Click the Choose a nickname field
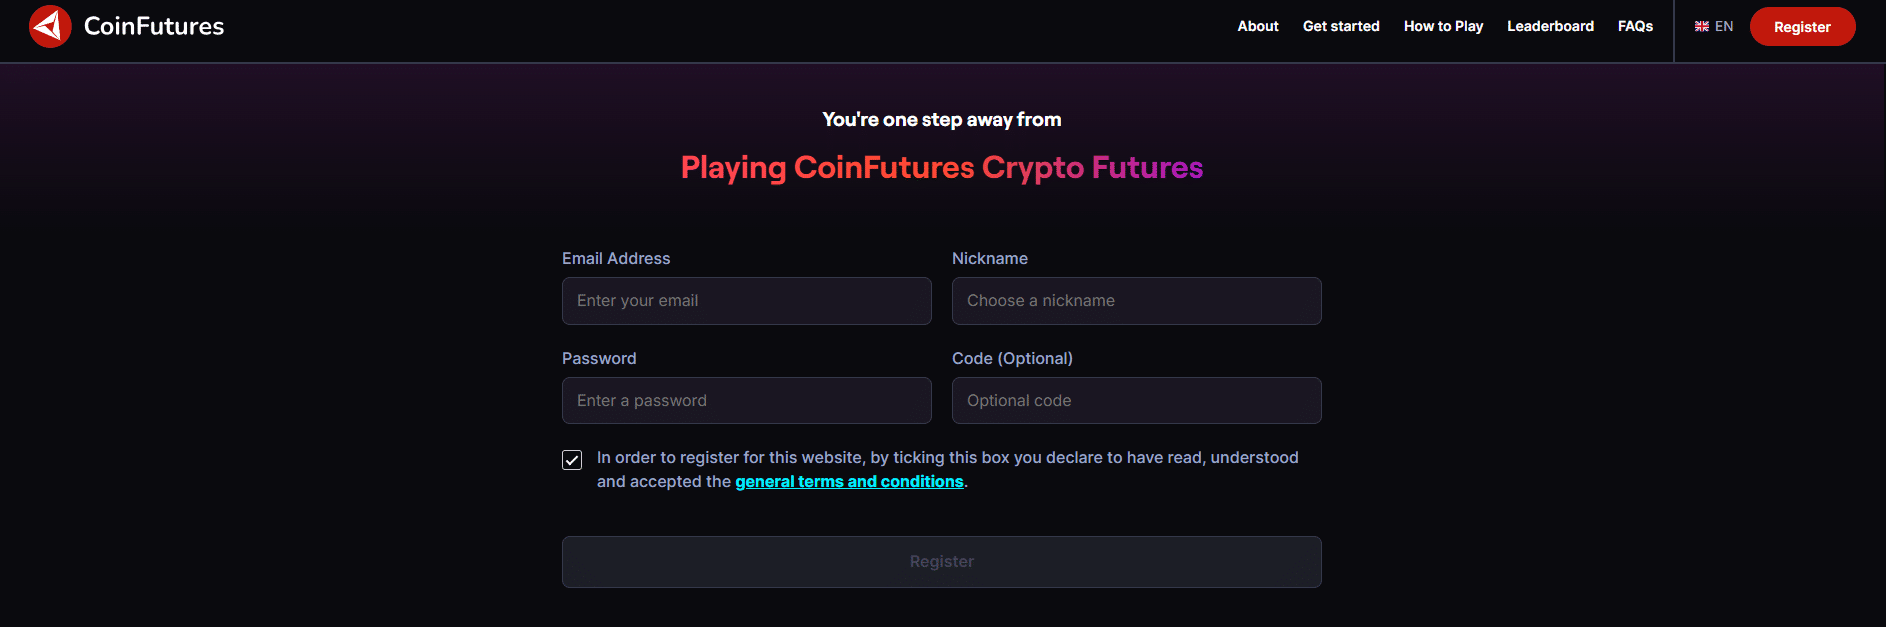The height and width of the screenshot is (627, 1886). tap(1136, 301)
